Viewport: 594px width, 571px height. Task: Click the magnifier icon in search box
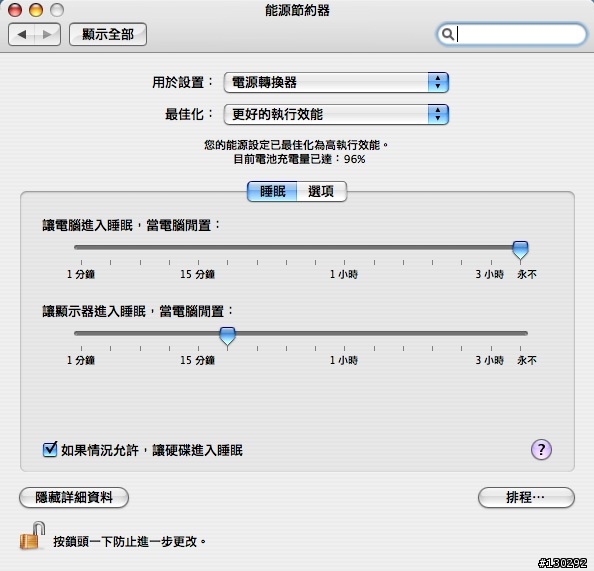[x=448, y=34]
